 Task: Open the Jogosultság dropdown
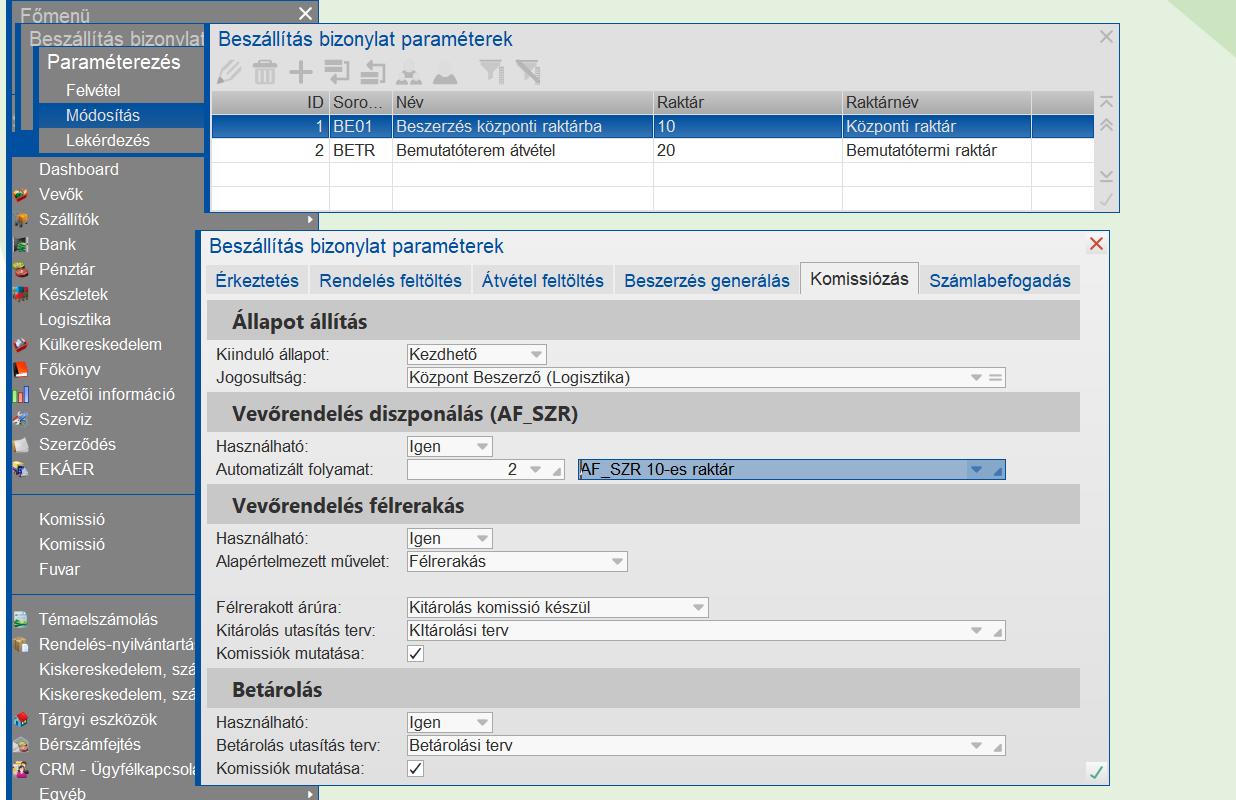pos(976,378)
